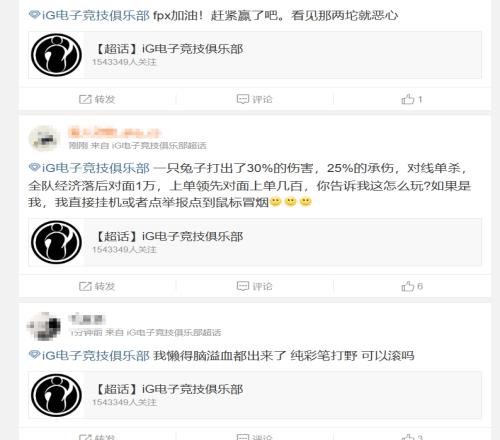500x440 pixels.
Task: Open the third post author's pixelated avatar
Action: (x=44, y=326)
